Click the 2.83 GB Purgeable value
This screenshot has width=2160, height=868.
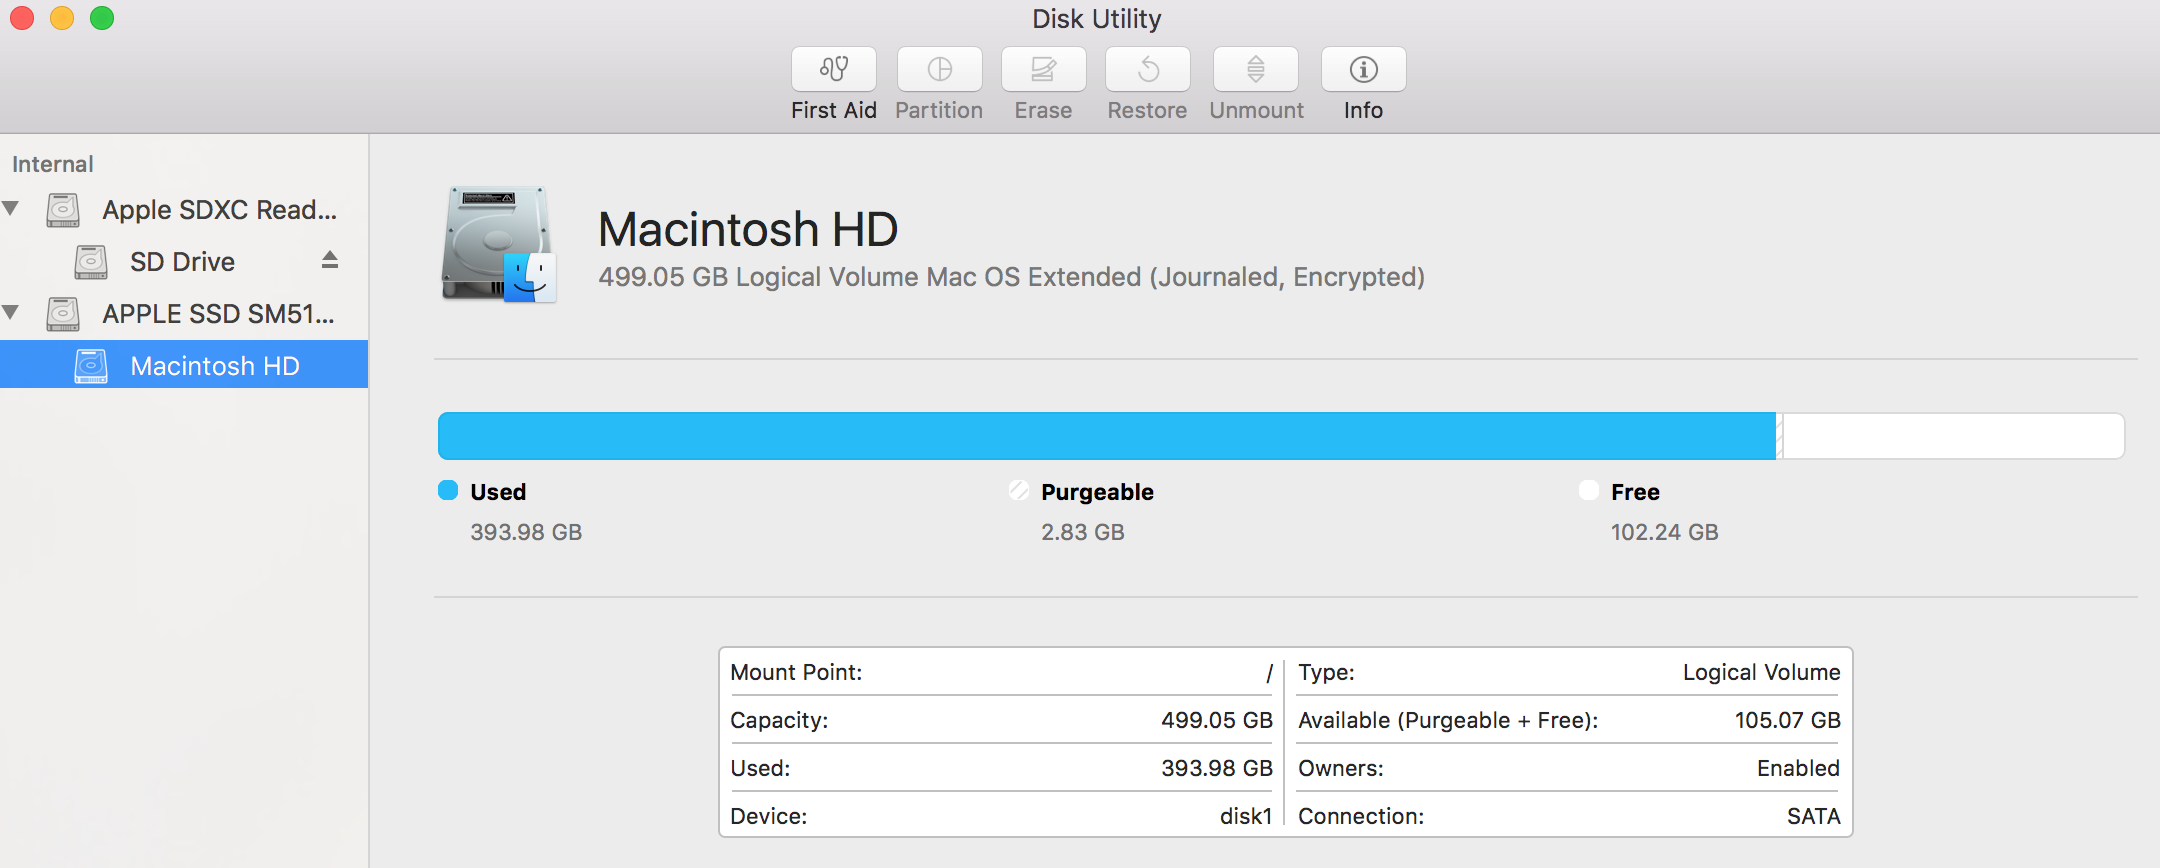[1083, 532]
